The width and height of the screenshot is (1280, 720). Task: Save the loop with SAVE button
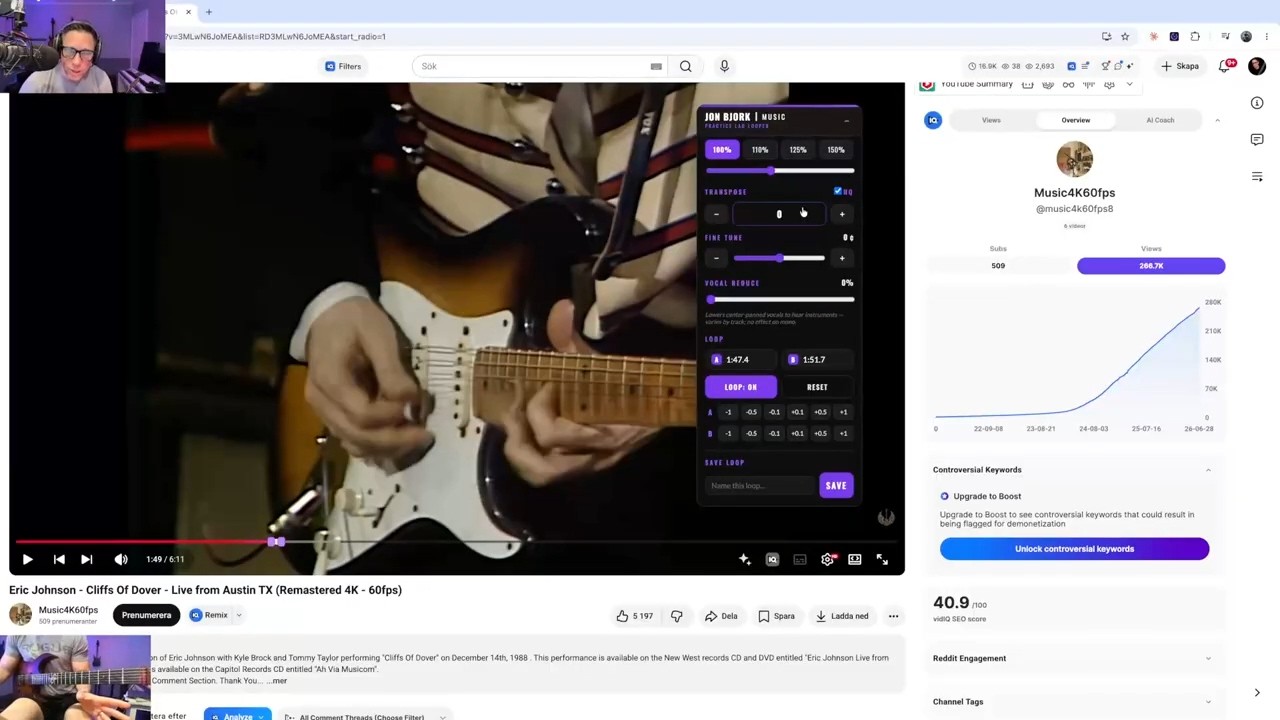coord(836,486)
